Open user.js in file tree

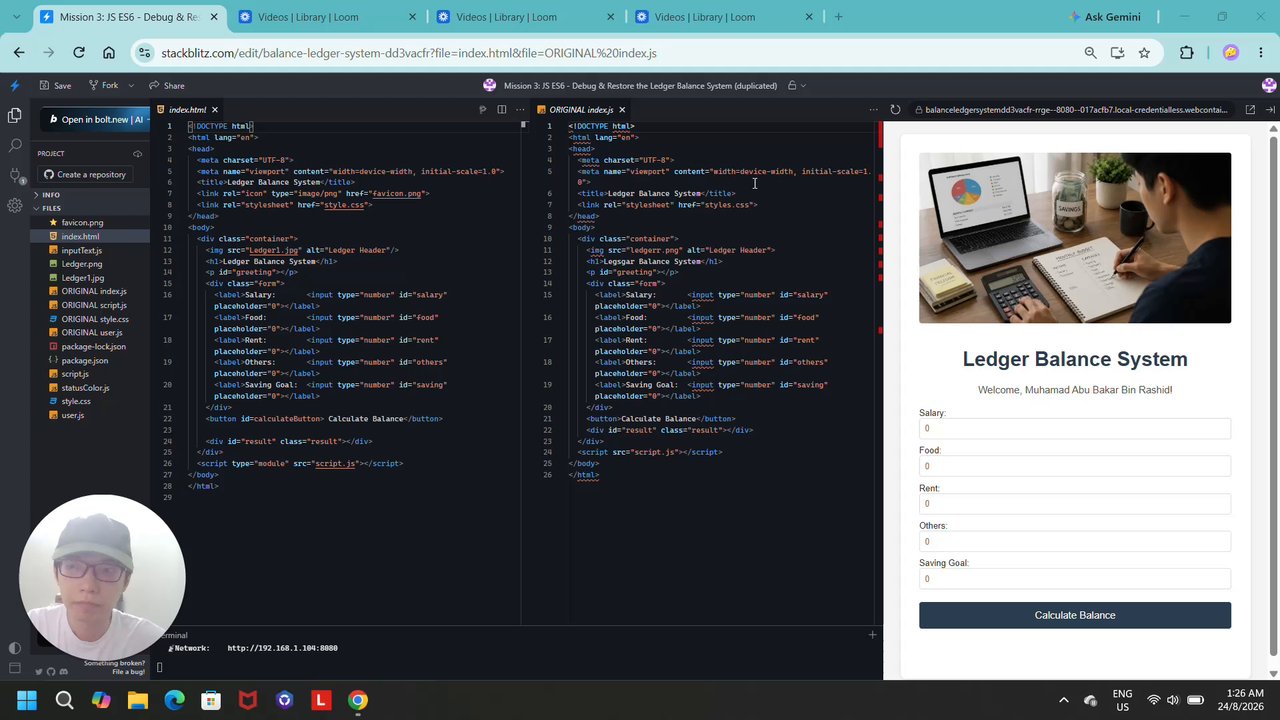point(73,415)
